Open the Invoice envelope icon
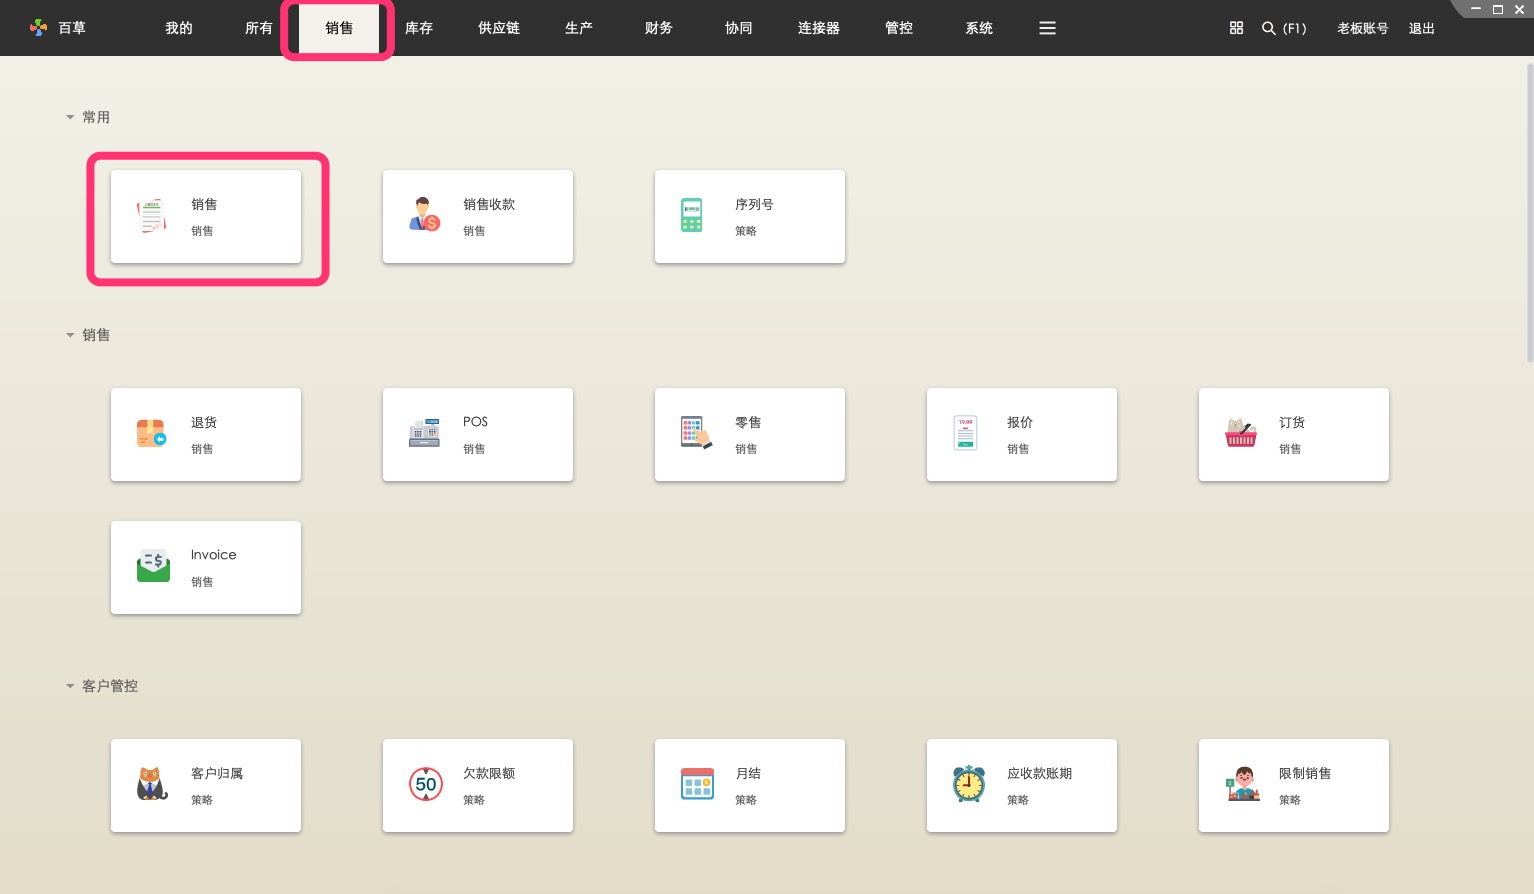1534x894 pixels. click(153, 566)
